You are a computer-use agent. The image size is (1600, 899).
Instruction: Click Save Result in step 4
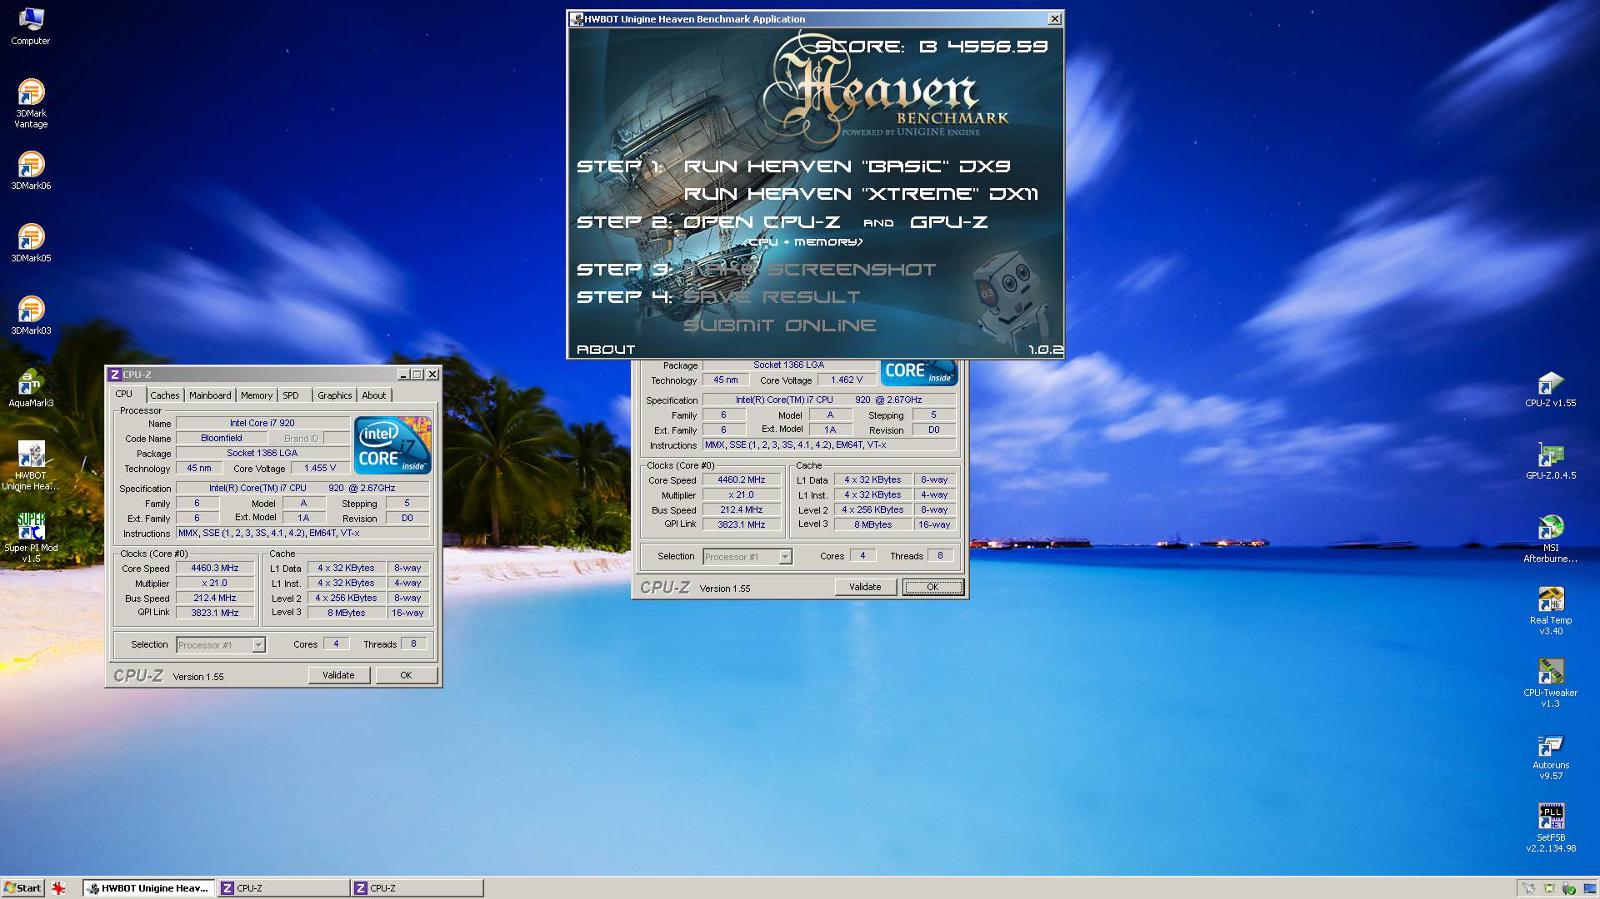tap(772, 297)
